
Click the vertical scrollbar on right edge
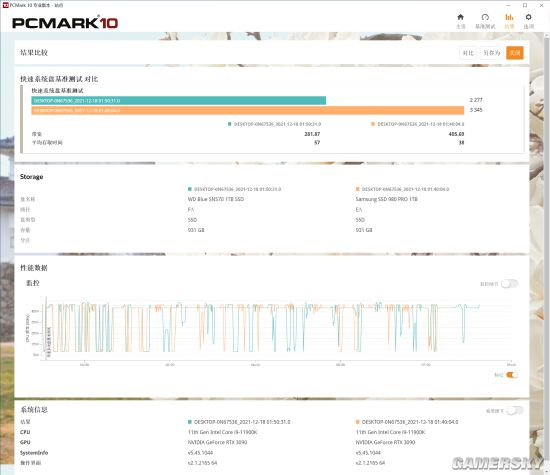[547, 253]
